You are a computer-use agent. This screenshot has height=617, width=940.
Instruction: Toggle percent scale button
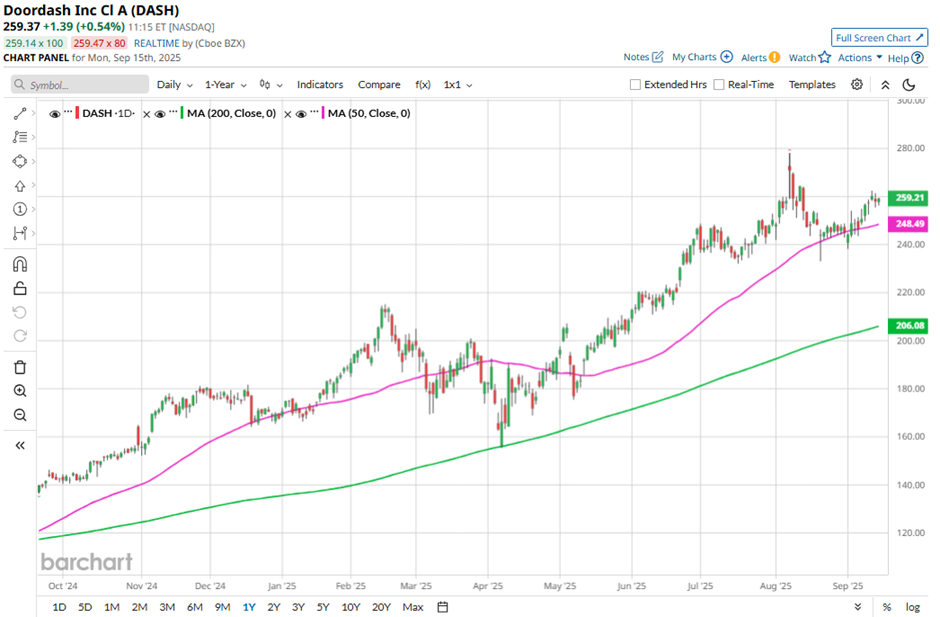click(x=887, y=607)
